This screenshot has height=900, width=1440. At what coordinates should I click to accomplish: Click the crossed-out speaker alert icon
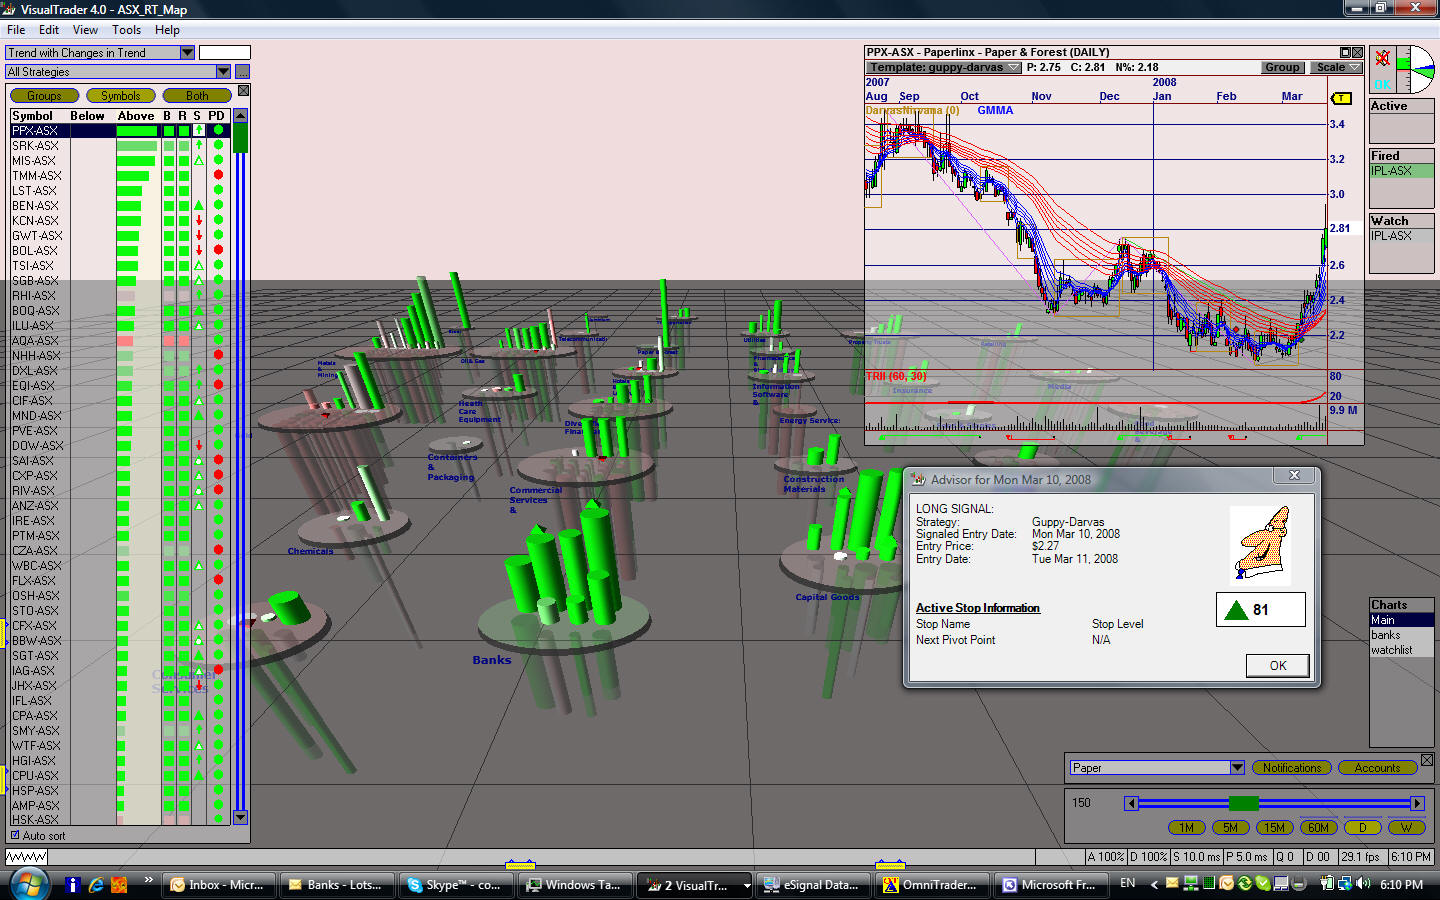point(1382,58)
